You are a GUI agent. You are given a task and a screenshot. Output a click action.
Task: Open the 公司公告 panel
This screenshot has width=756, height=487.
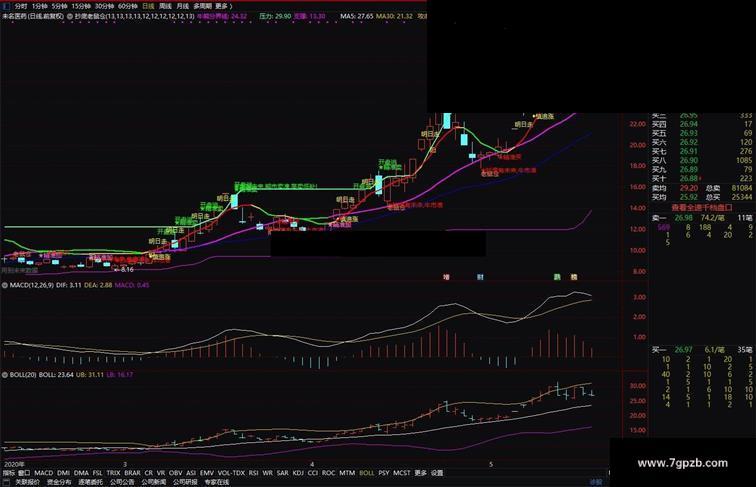click(x=122, y=482)
